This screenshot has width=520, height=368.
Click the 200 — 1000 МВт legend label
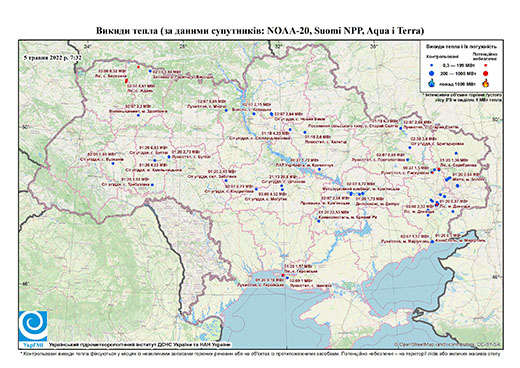[459, 73]
